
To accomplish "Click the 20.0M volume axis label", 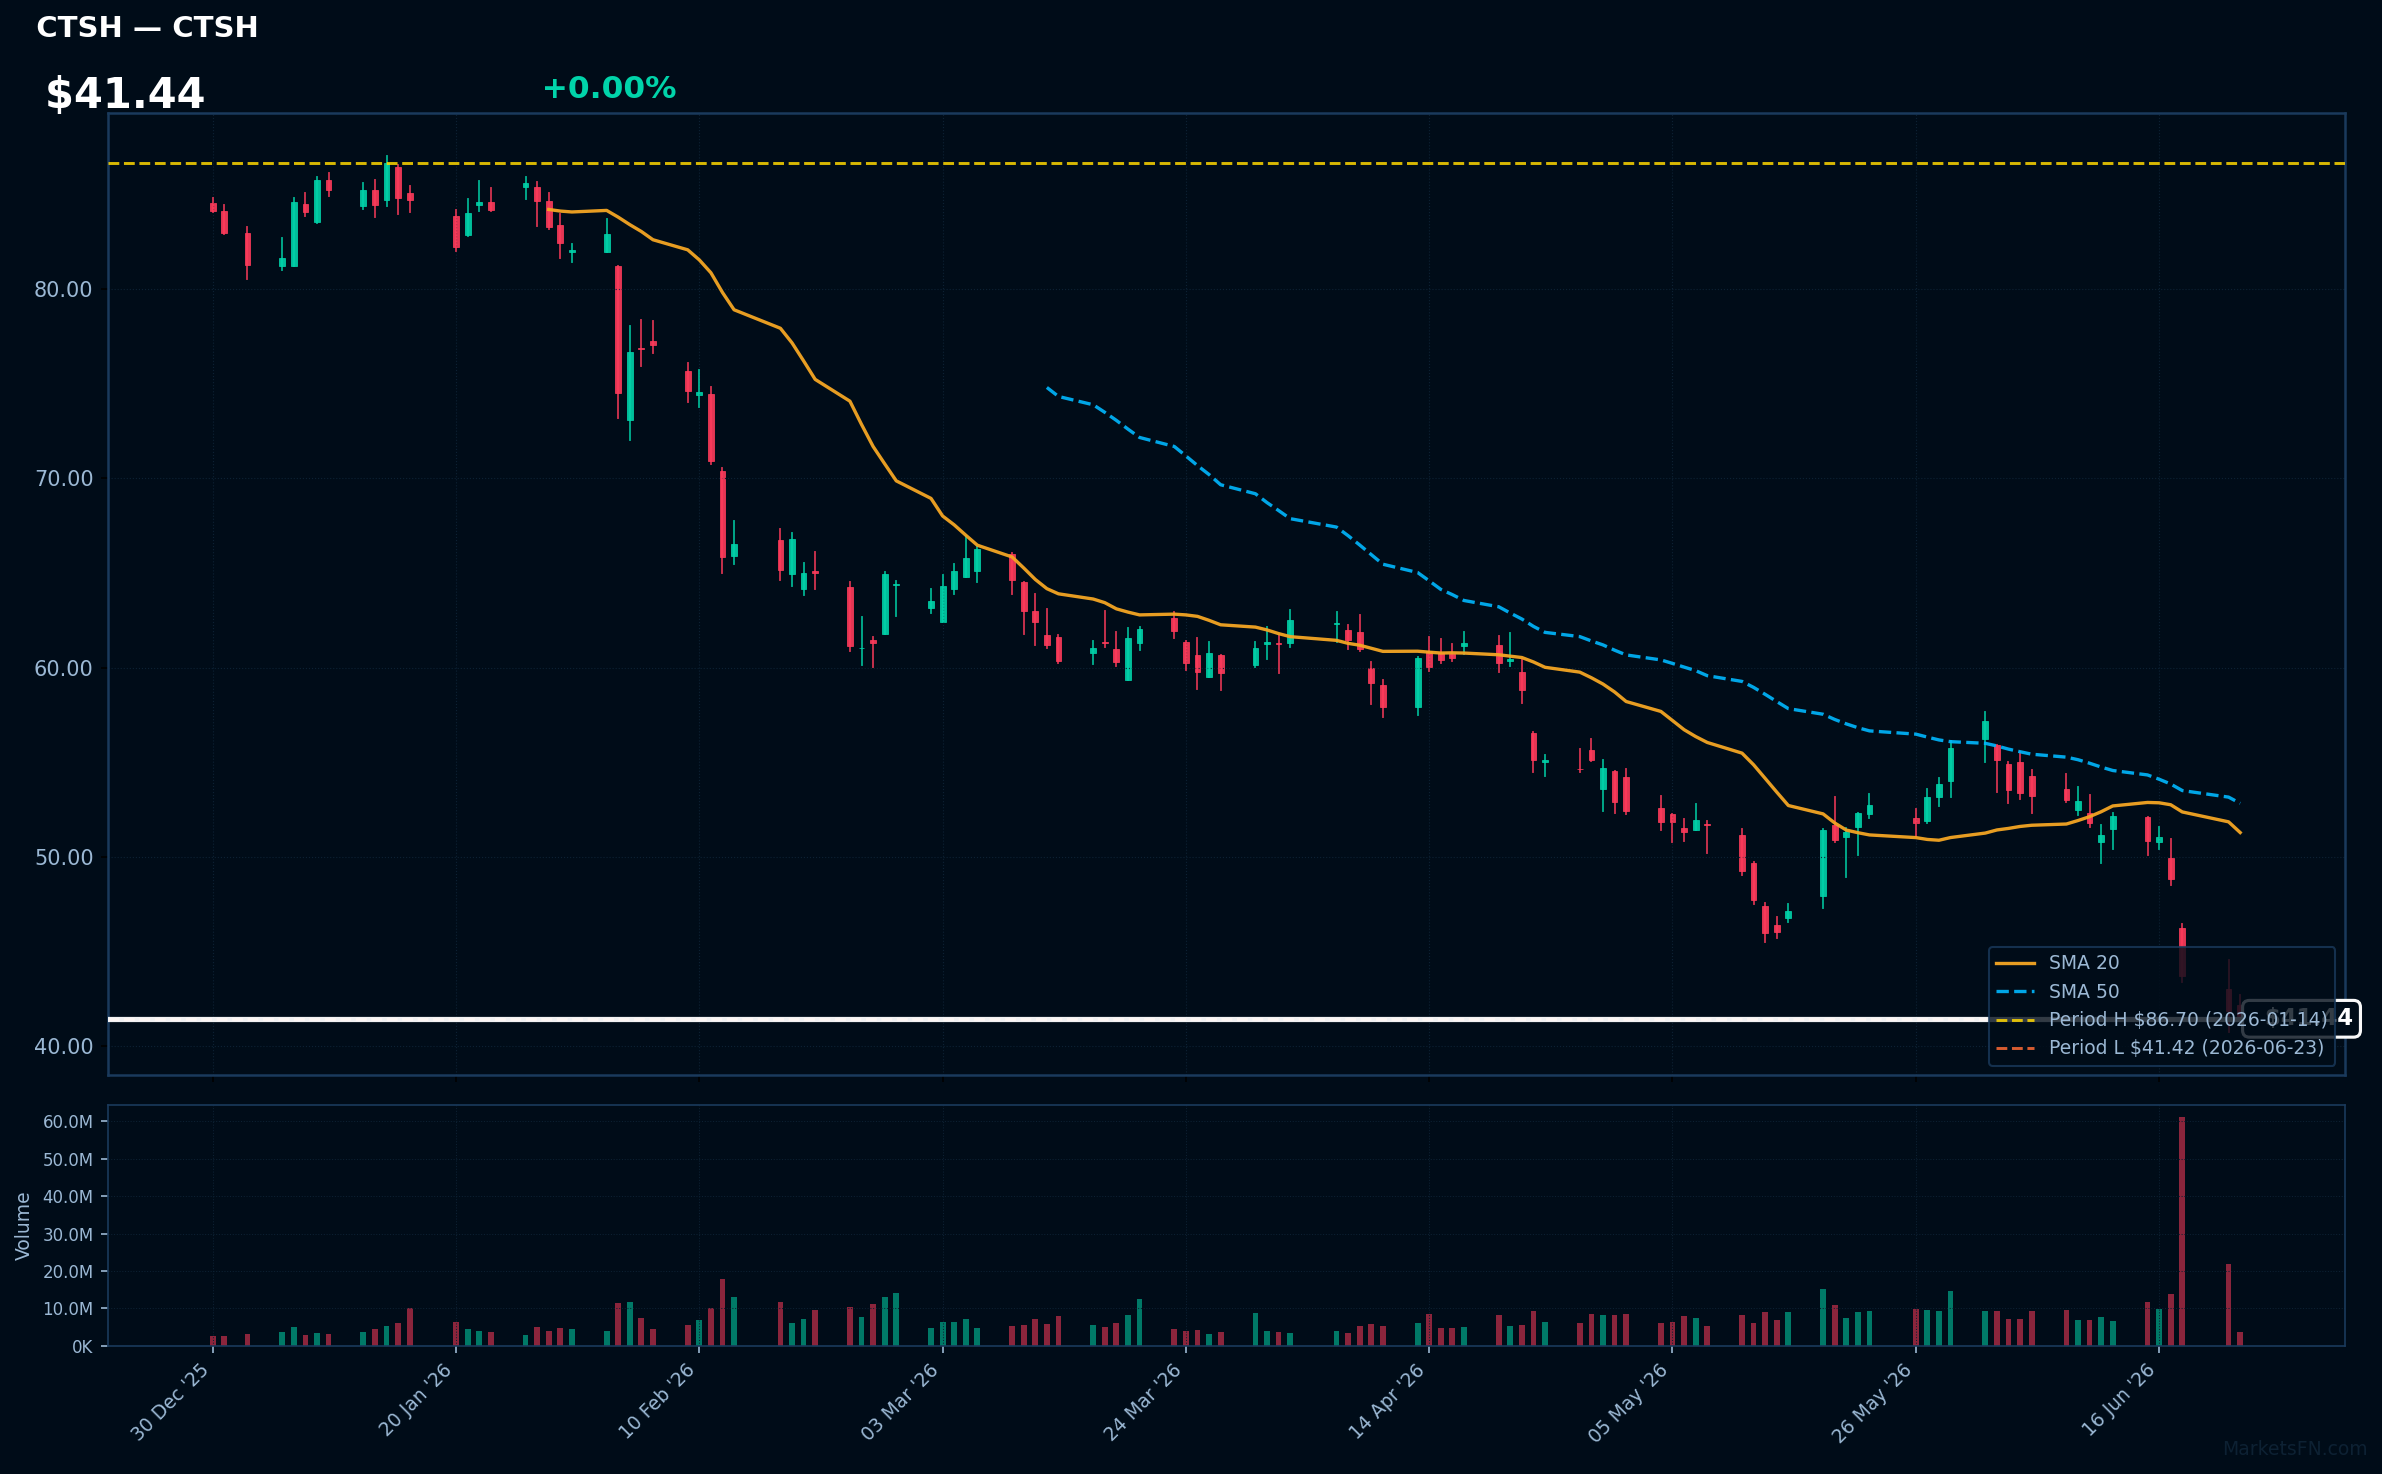I will pyautogui.click(x=68, y=1272).
